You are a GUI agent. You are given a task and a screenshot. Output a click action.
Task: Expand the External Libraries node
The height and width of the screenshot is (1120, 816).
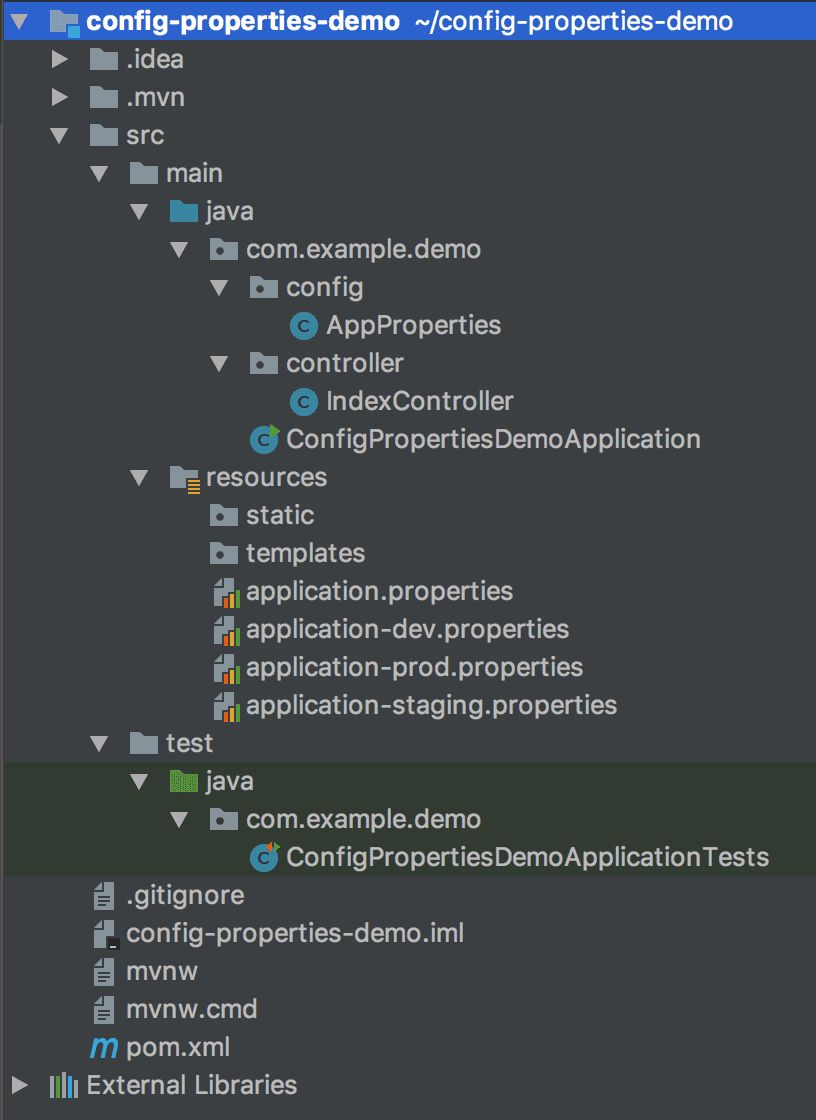click(x=18, y=1085)
